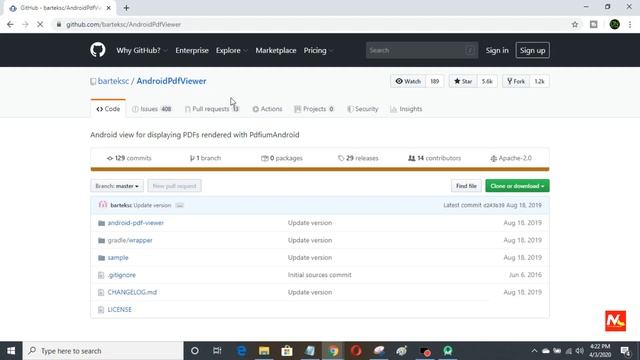
Task: Switch to the Code tab
Action: coord(108,109)
